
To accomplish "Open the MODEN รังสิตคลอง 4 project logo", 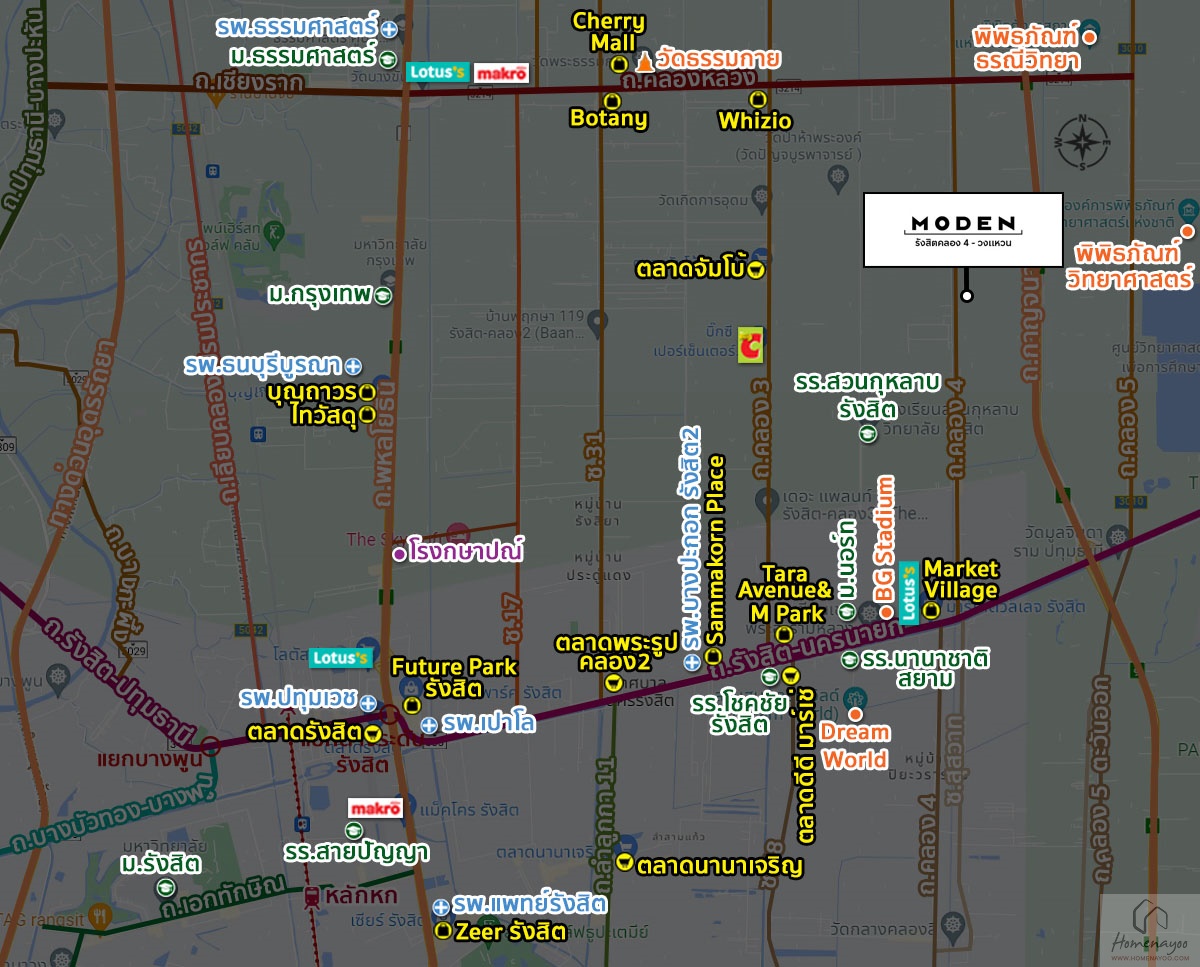I will point(963,230).
